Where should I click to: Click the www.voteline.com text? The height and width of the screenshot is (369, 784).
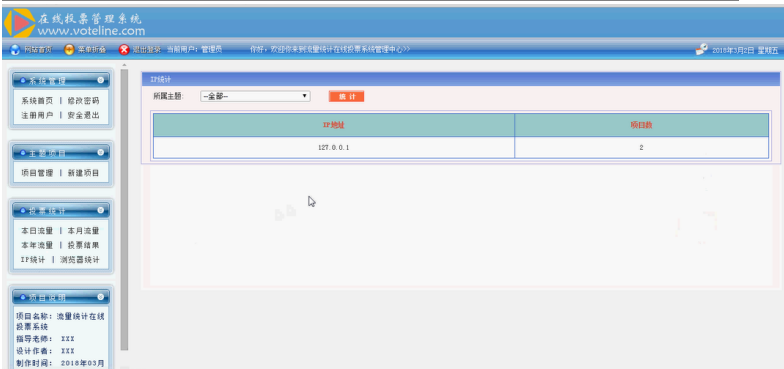point(91,31)
